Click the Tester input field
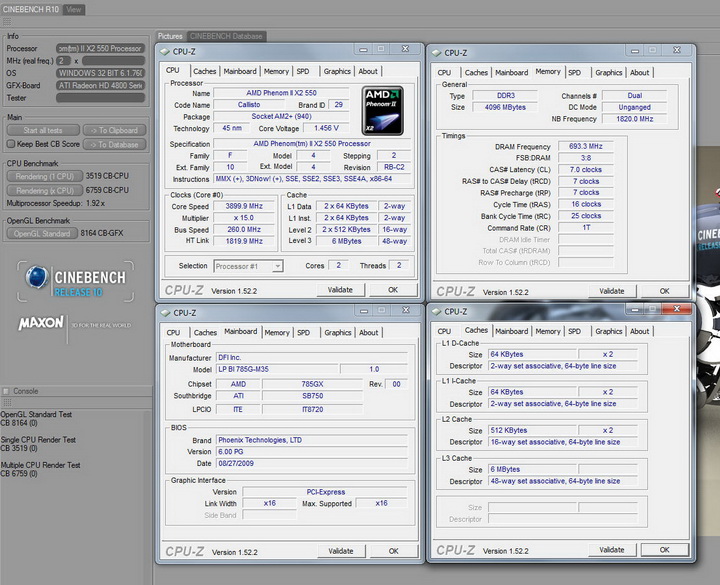The width and height of the screenshot is (720, 585). pyautogui.click(x=100, y=98)
